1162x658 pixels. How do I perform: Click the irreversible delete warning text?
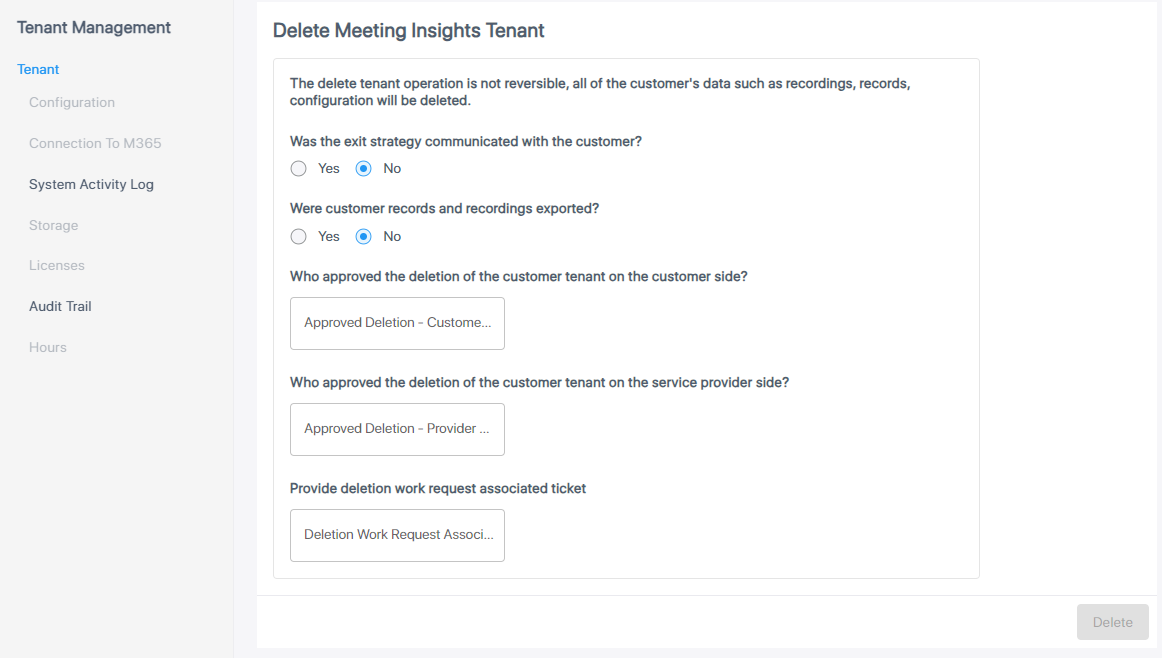[x=599, y=92]
